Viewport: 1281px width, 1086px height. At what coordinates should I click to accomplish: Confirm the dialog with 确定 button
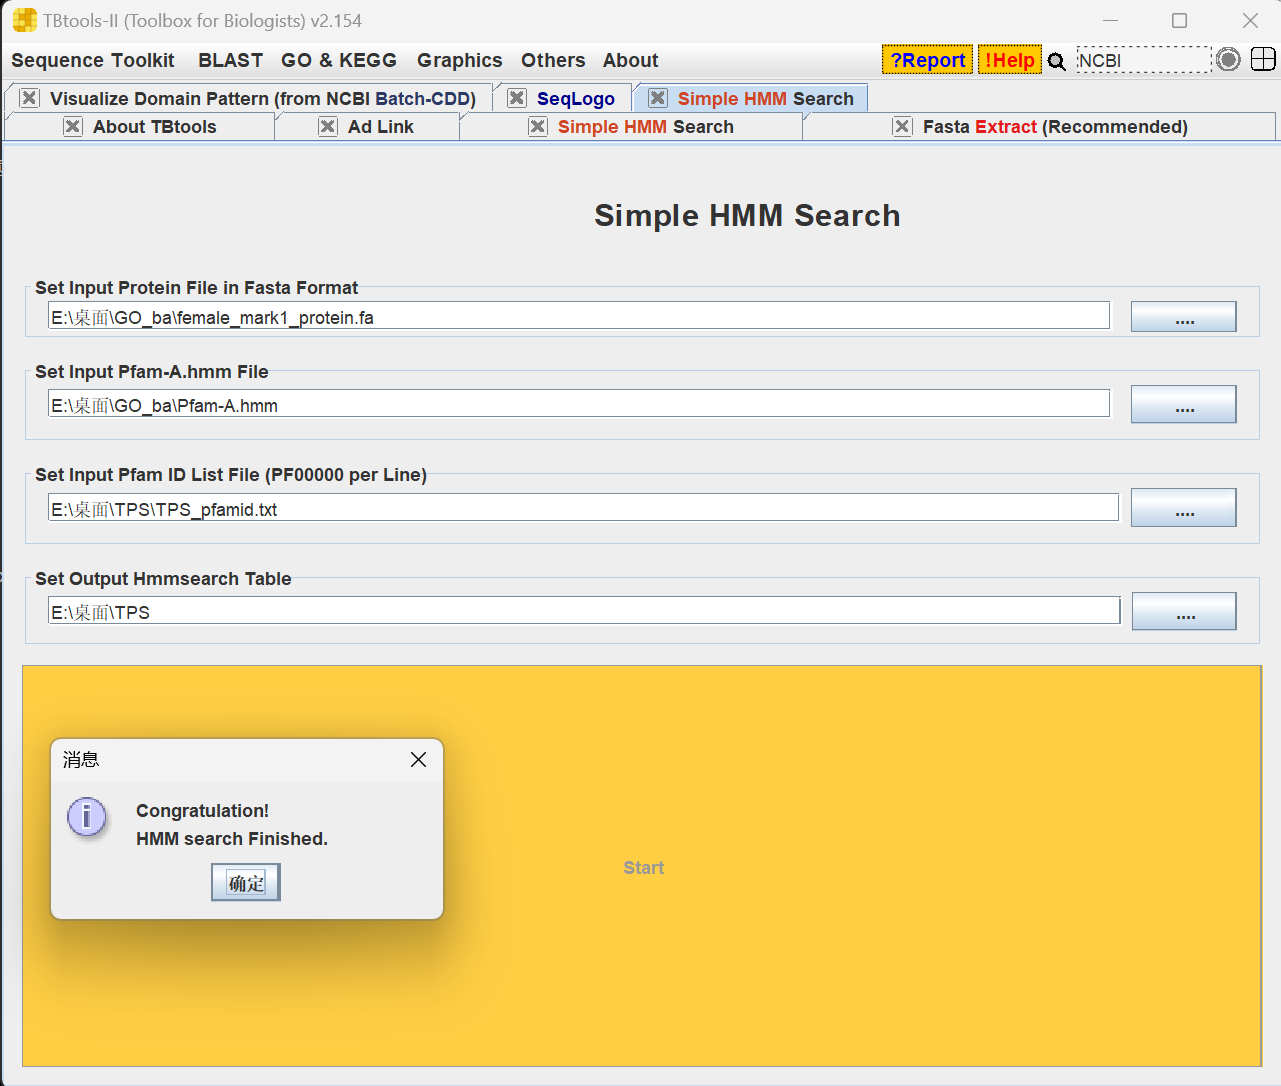pyautogui.click(x=246, y=883)
